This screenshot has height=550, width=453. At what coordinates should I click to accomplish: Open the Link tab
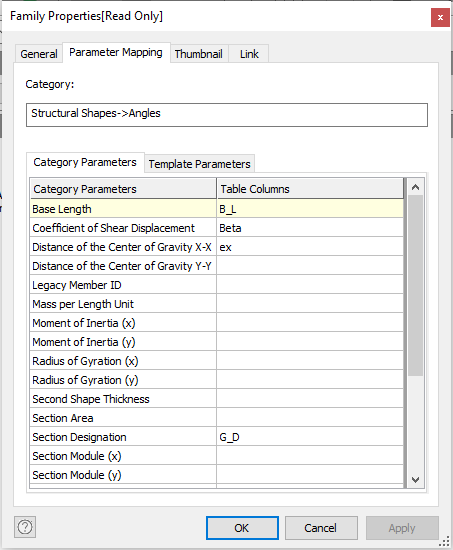(249, 54)
